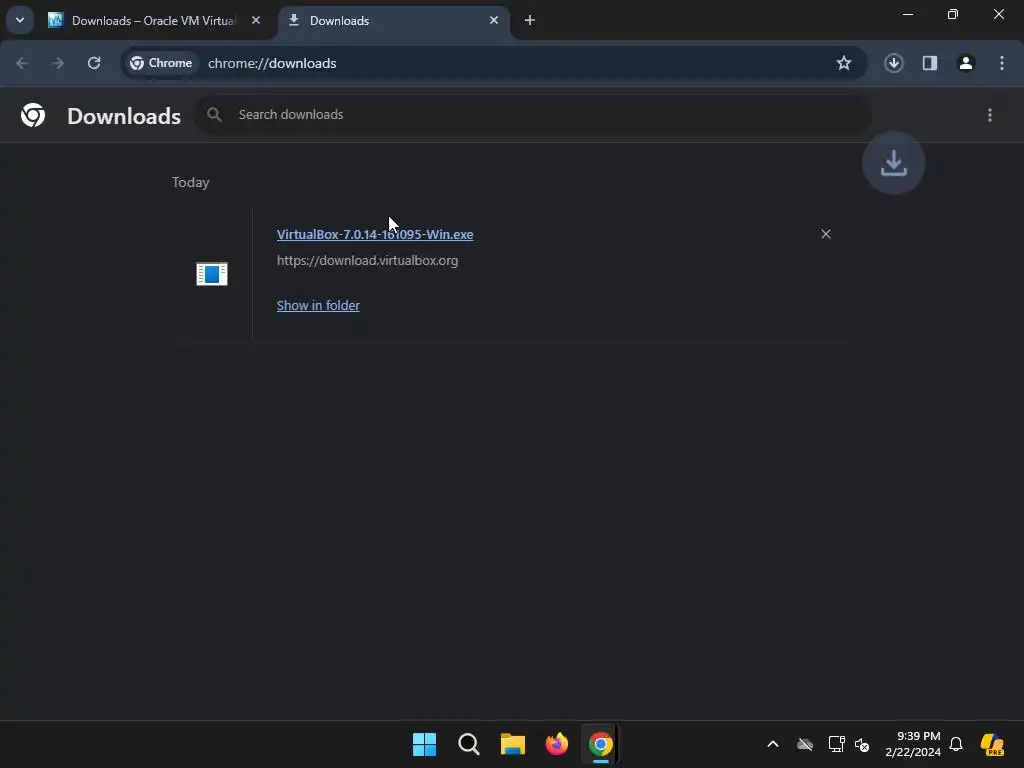Launch File Explorer from taskbar
Viewport: 1024px width, 768px height.
tap(513, 744)
